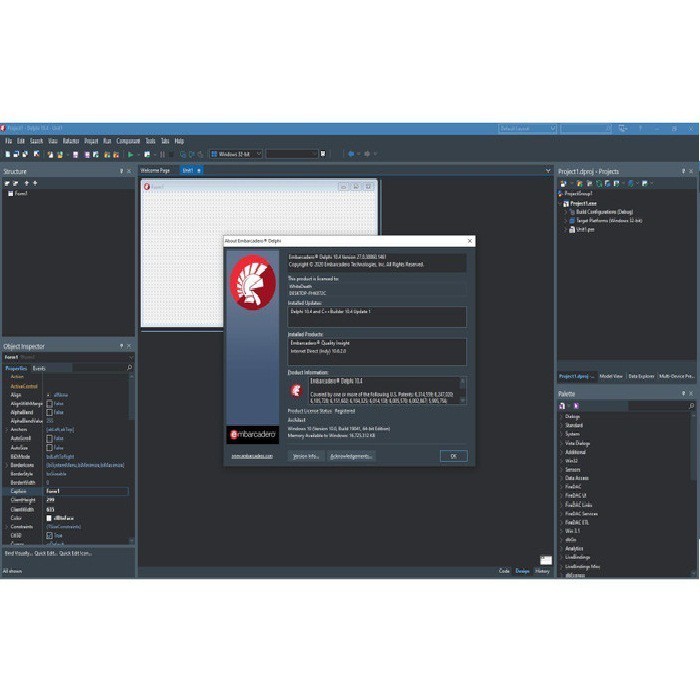Open the Default Layout dropdown in title bar

coord(553,129)
